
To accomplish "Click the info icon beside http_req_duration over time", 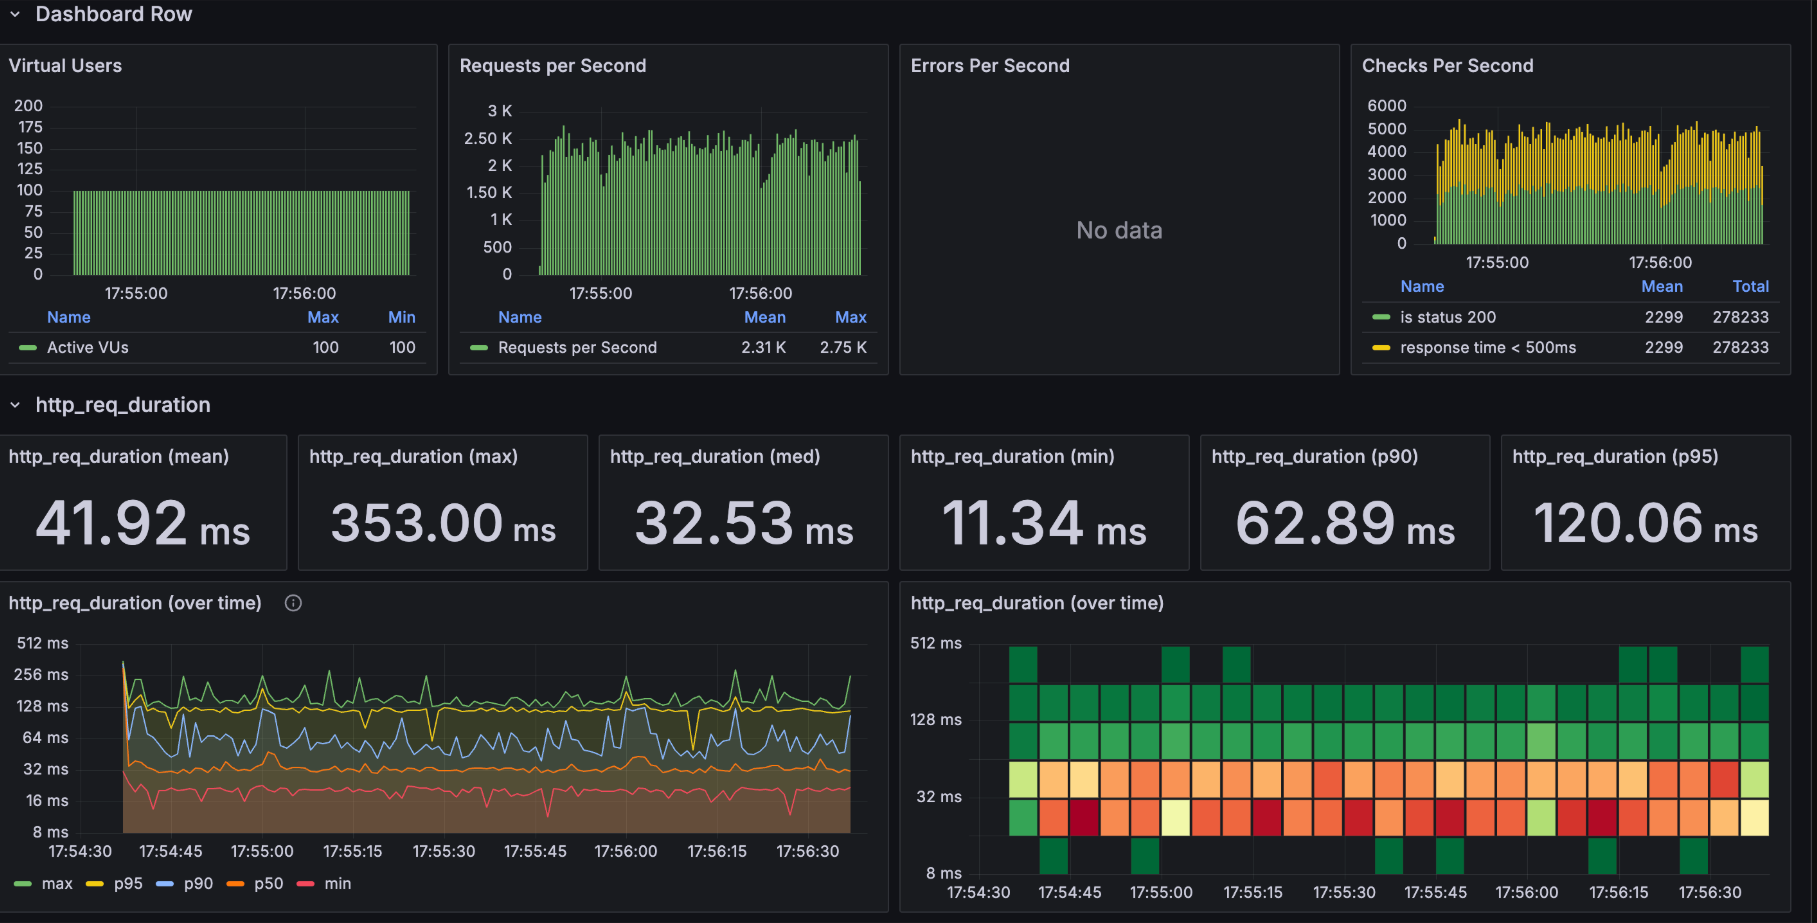I will 293,603.
